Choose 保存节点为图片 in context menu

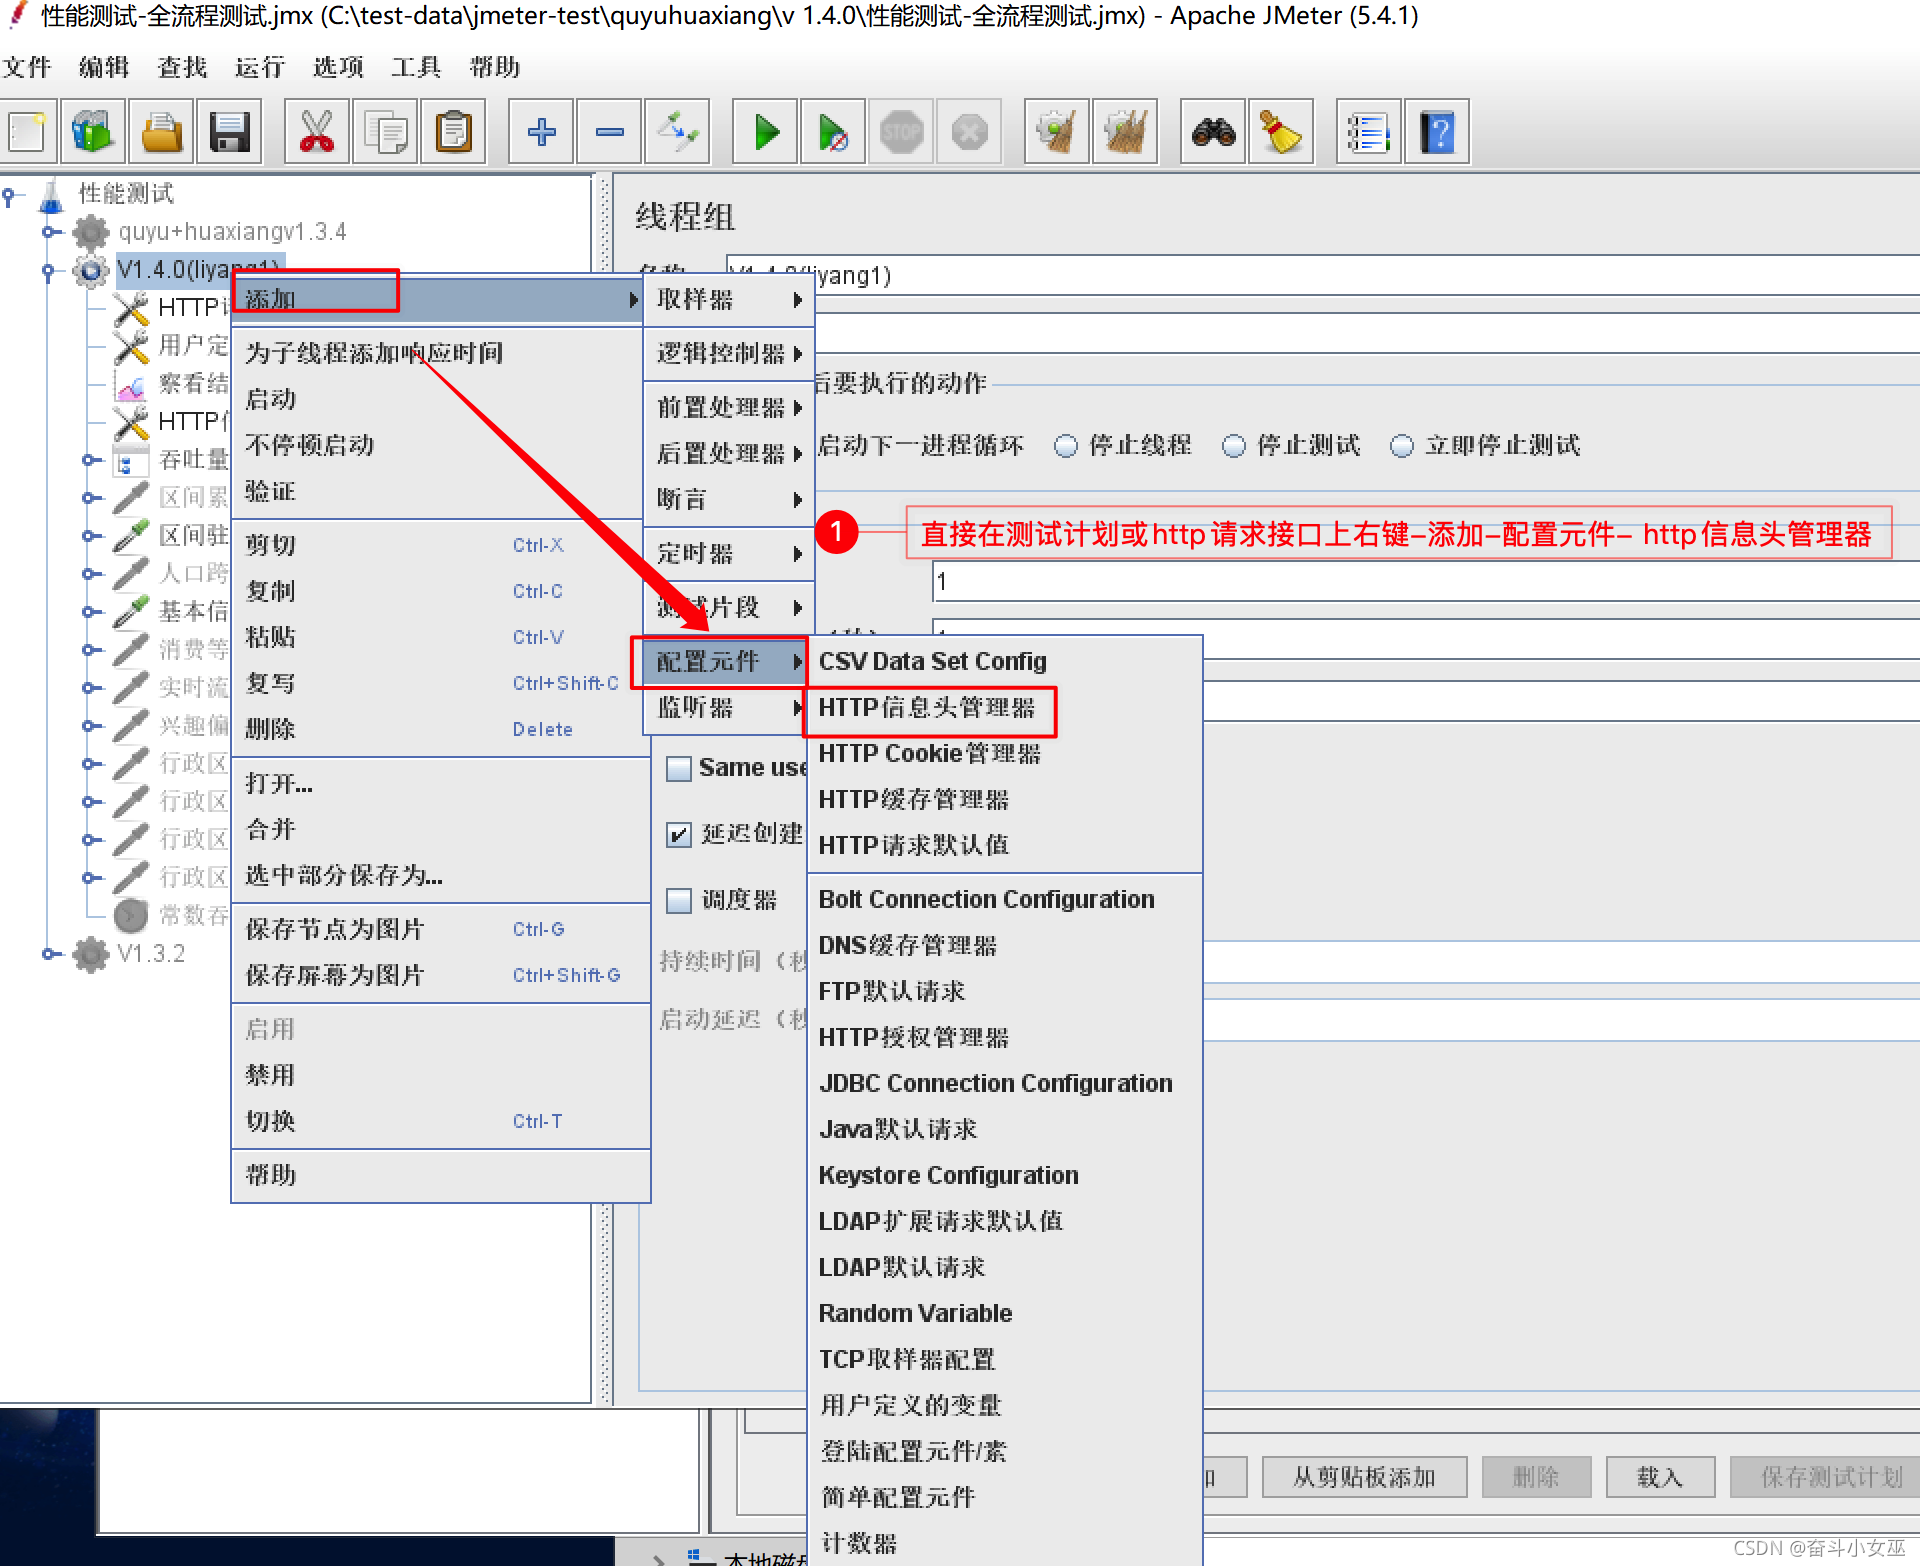pyautogui.click(x=441, y=929)
